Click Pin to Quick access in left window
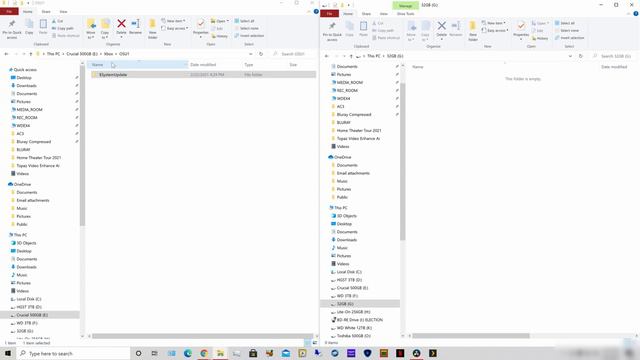 [x=12, y=29]
